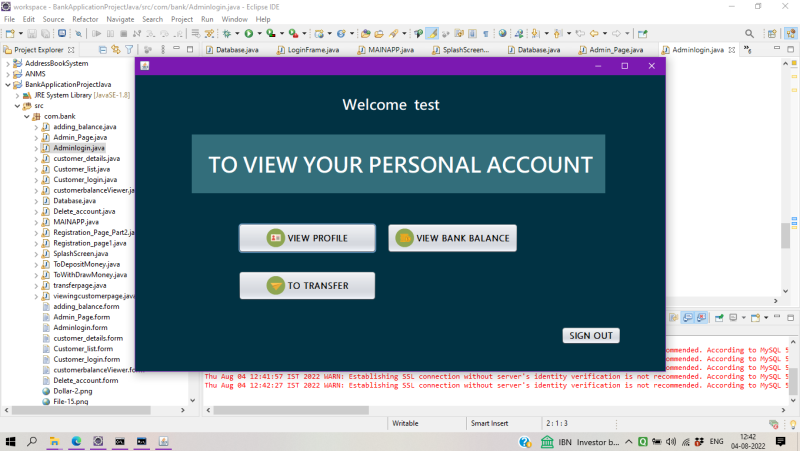
Task: Click the TO TRANSFER button
Action: click(307, 286)
